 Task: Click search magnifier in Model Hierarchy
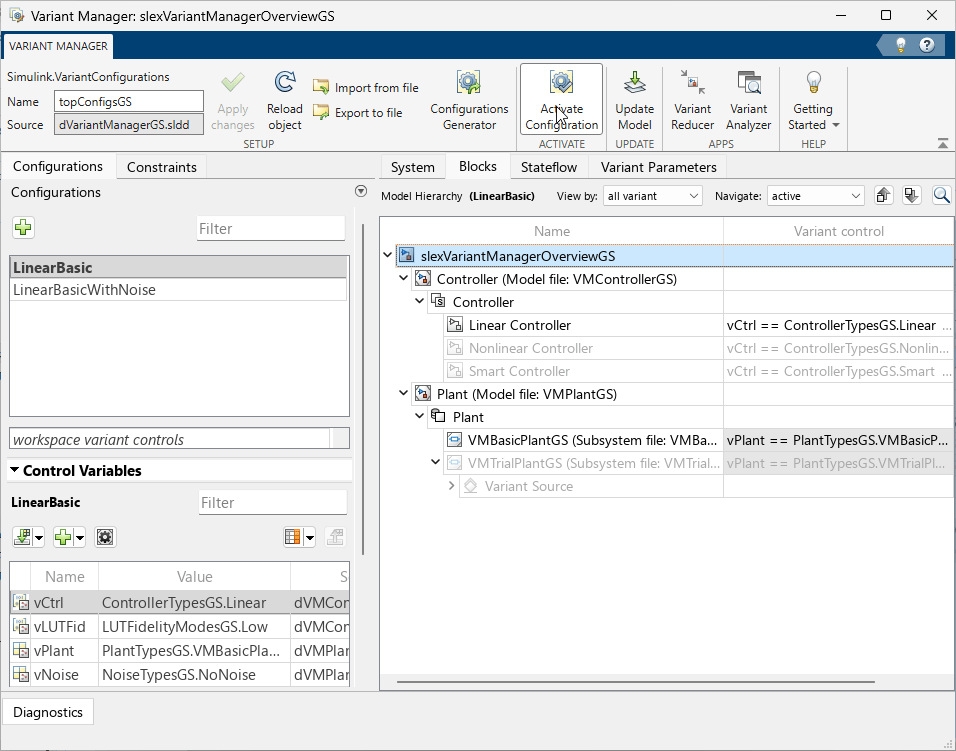click(x=941, y=196)
